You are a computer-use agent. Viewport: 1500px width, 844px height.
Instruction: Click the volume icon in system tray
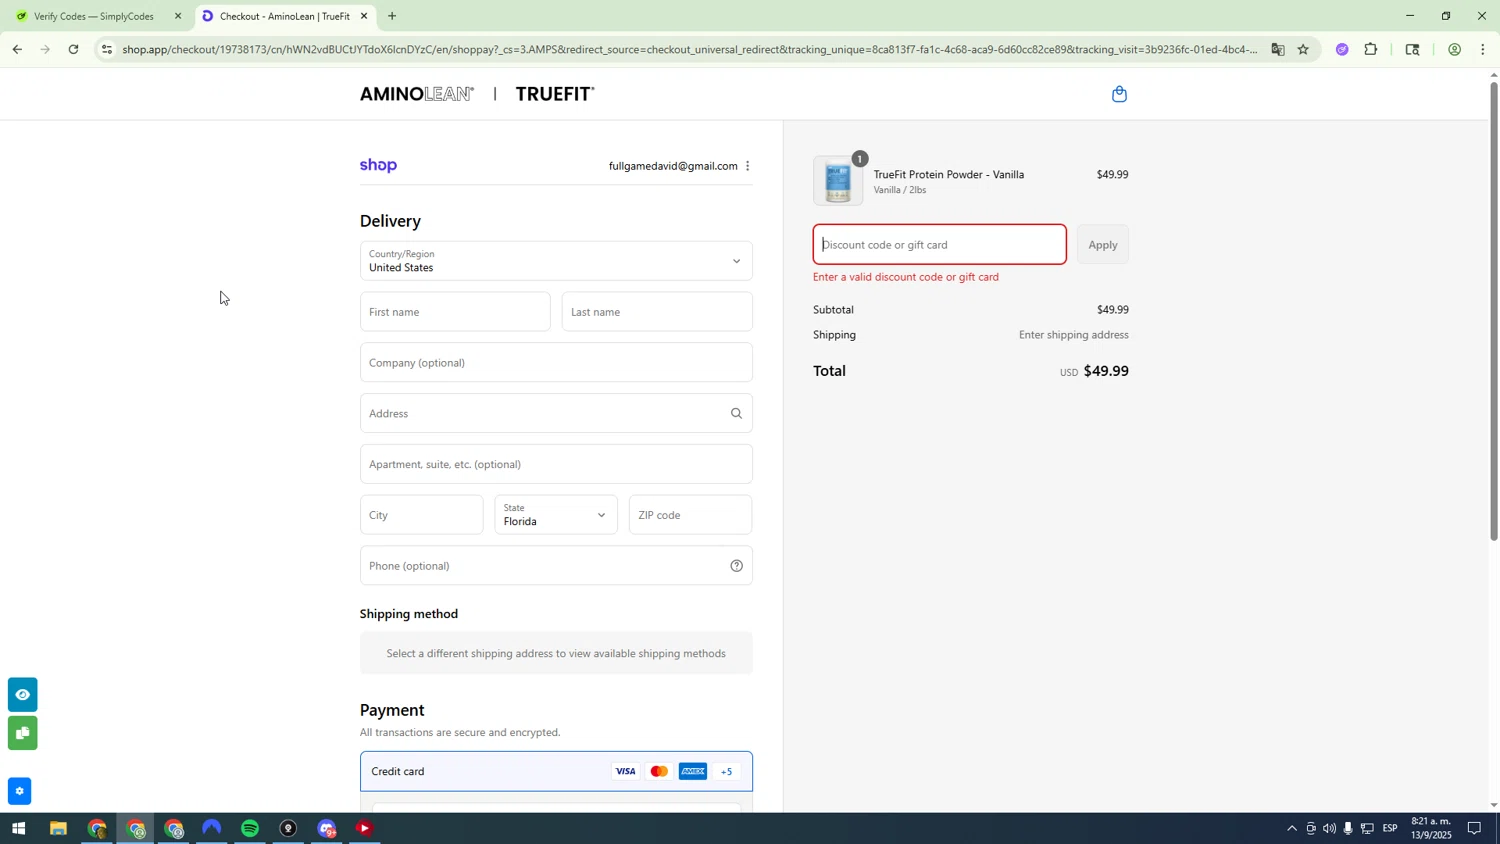(1329, 828)
